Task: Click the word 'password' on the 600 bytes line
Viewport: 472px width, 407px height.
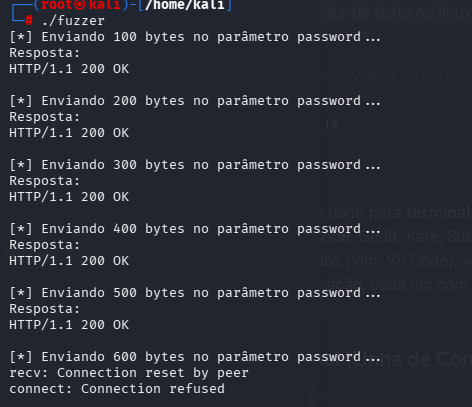Action: tap(329, 357)
